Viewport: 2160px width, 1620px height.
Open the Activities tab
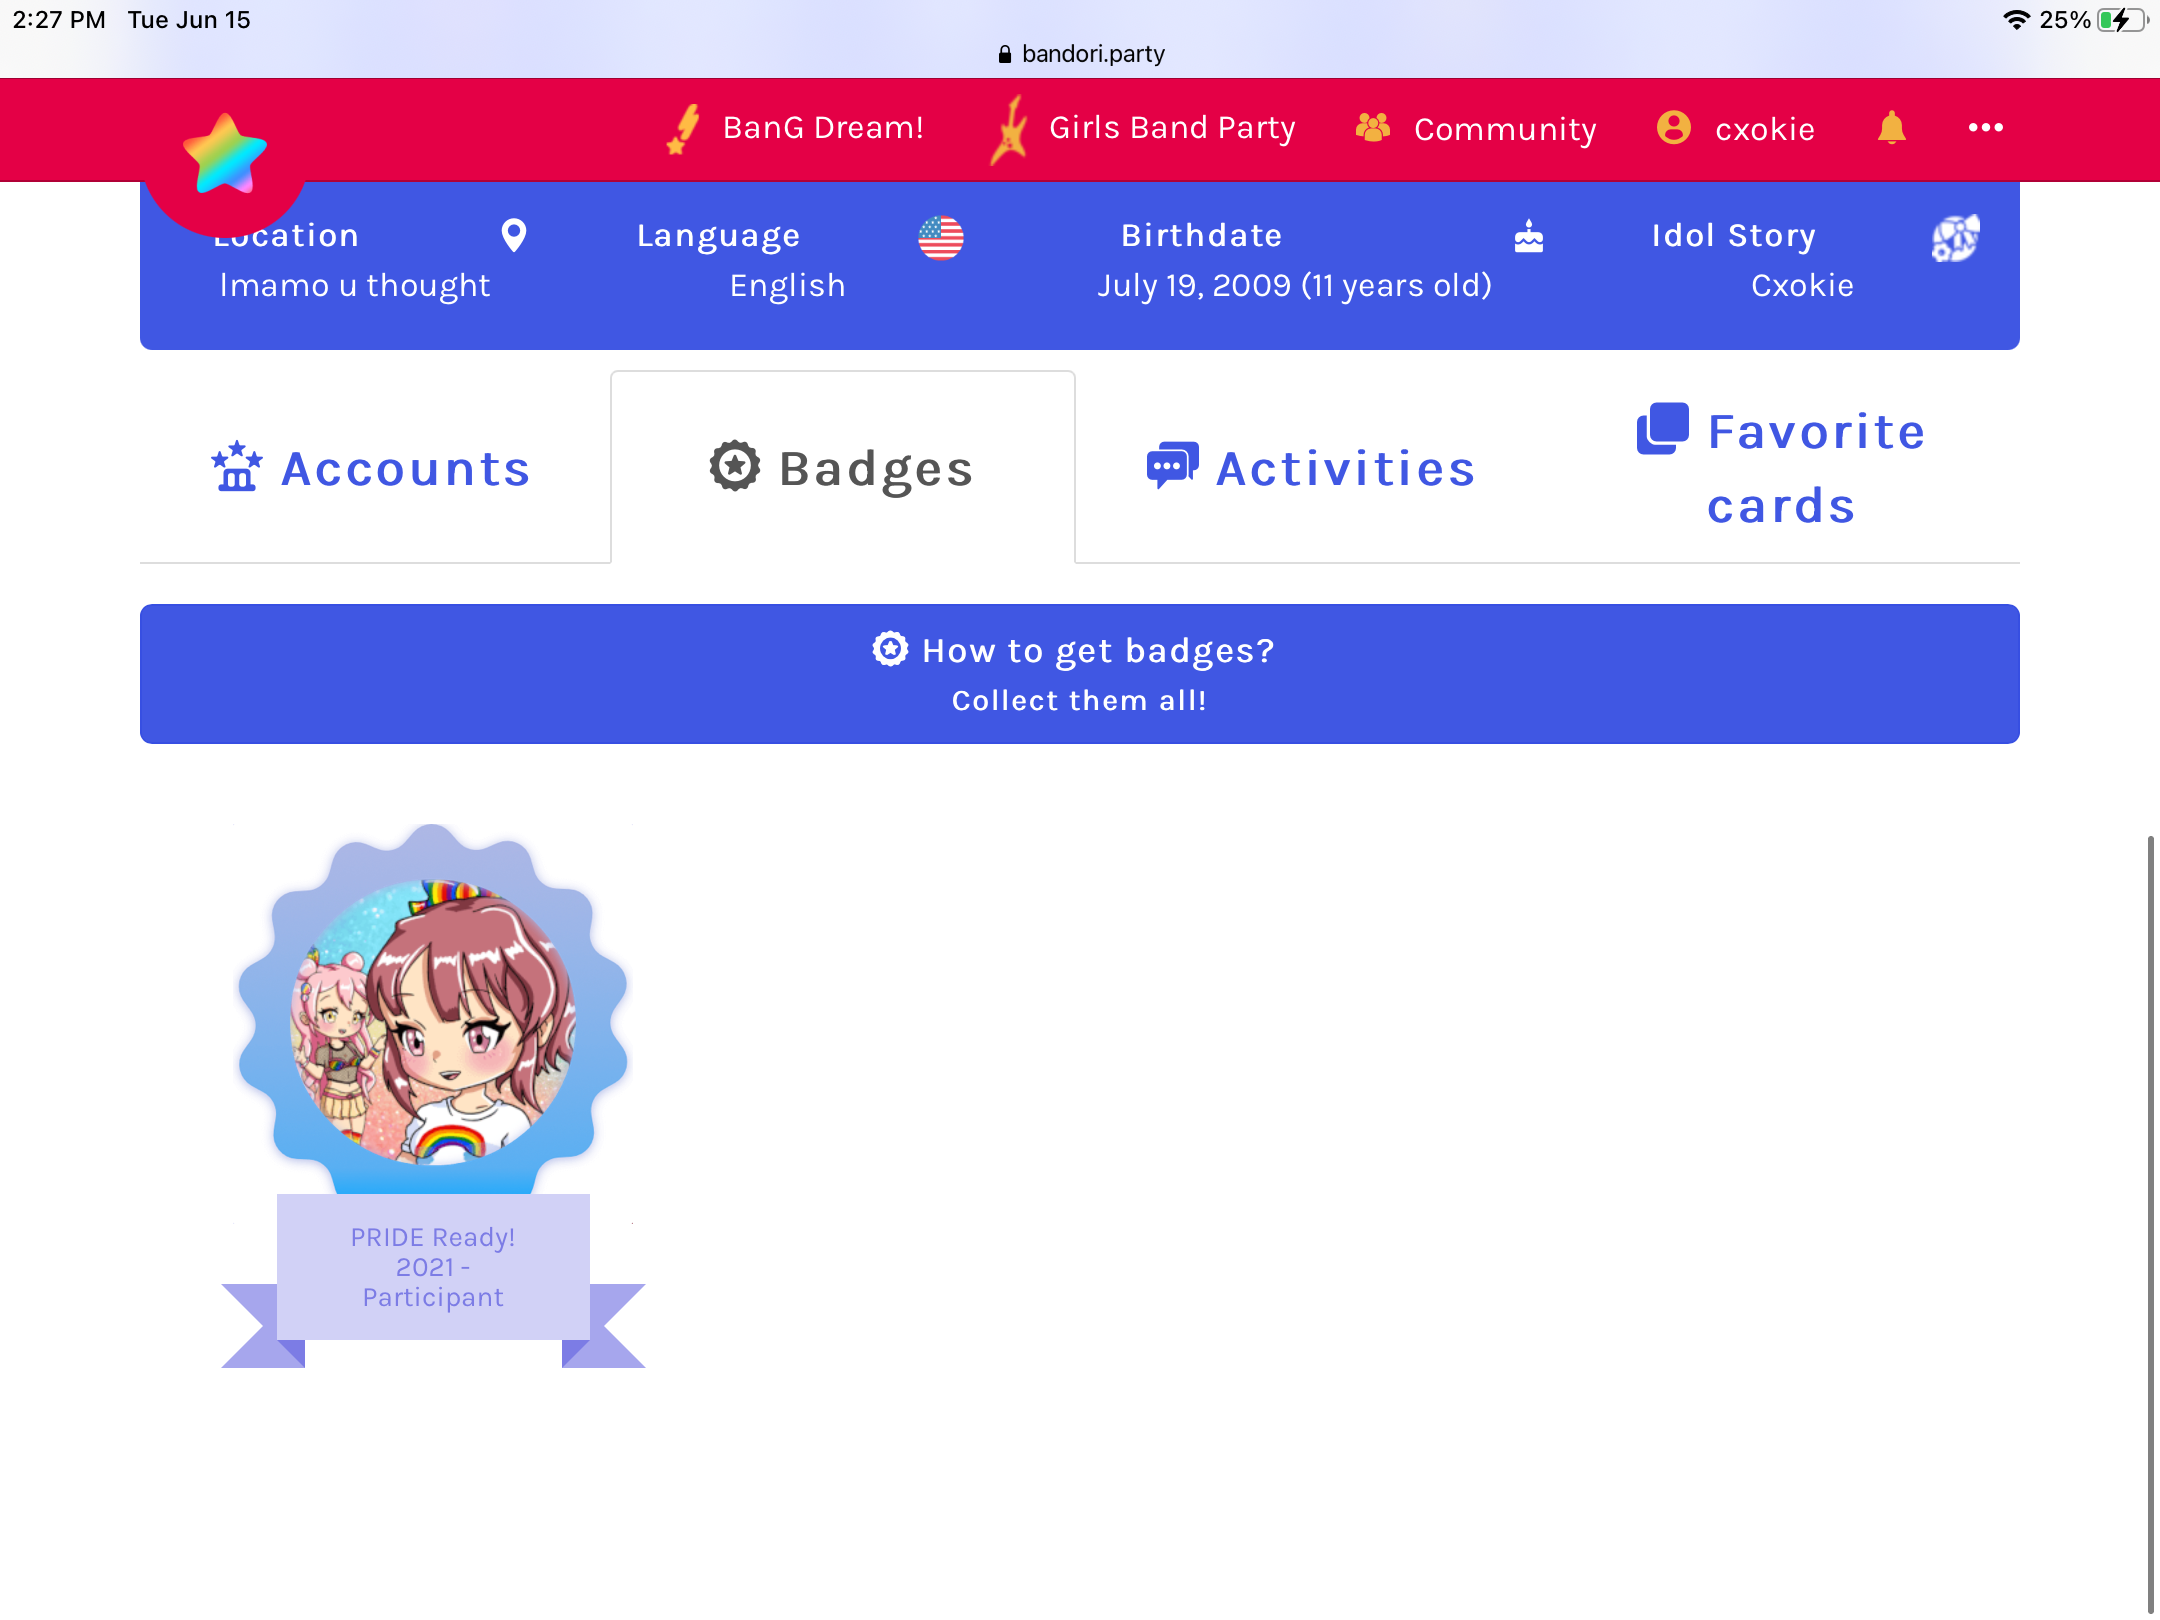pyautogui.click(x=1312, y=468)
